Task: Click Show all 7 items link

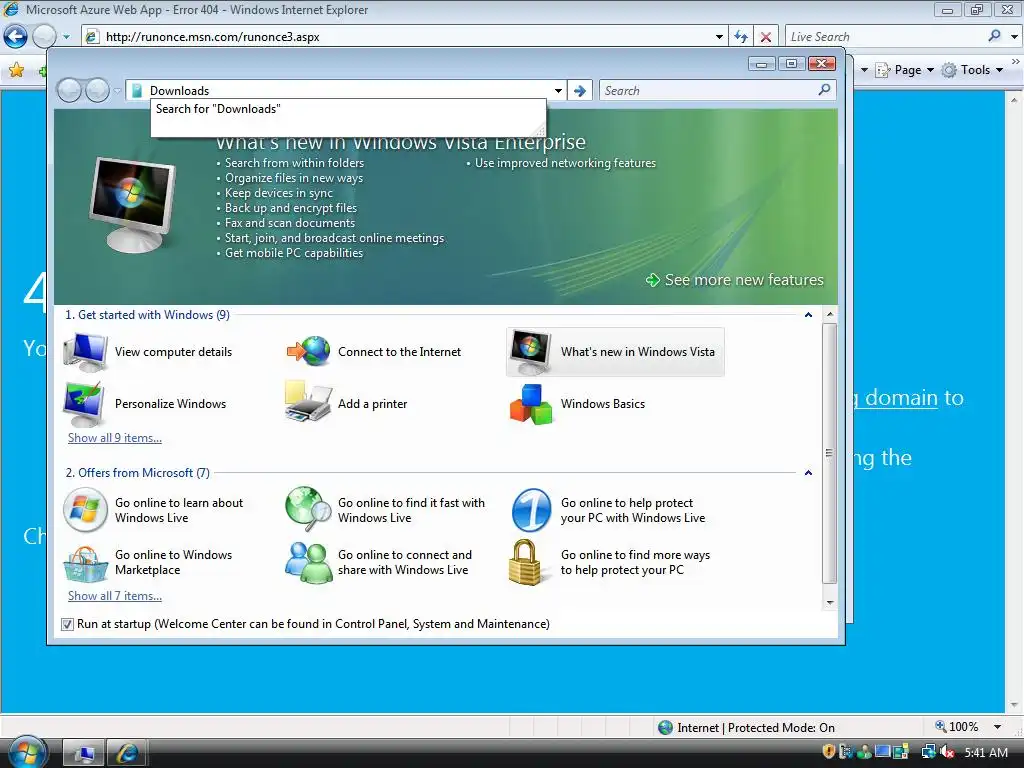Action: [x=115, y=596]
